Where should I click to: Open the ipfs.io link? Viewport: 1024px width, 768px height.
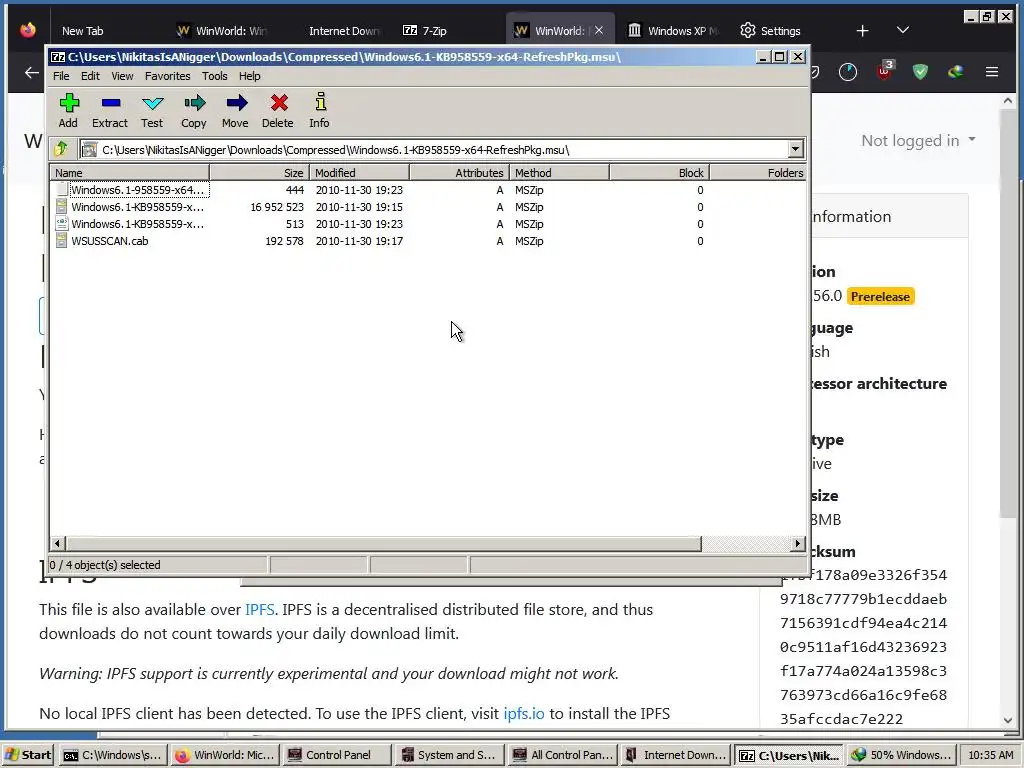tap(524, 713)
